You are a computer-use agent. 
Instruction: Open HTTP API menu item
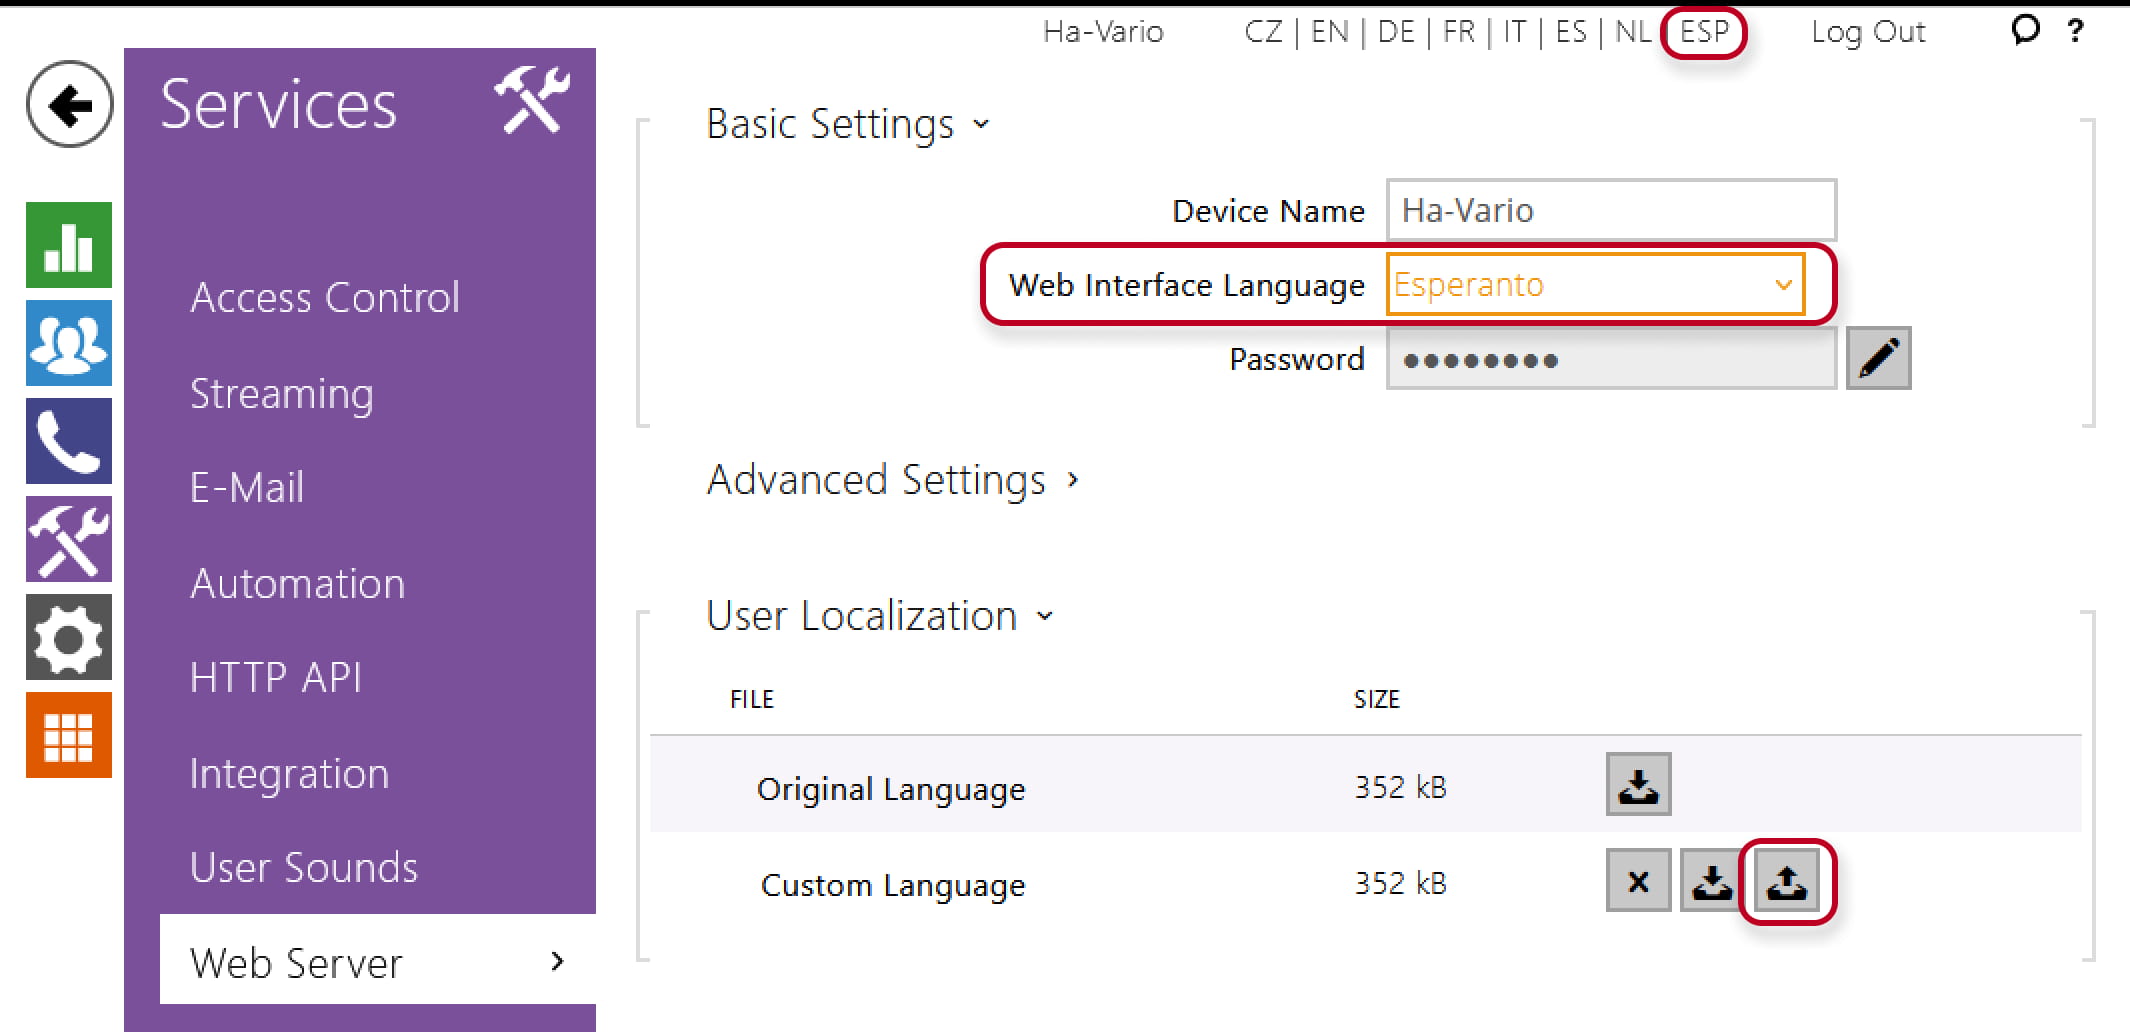point(276,678)
